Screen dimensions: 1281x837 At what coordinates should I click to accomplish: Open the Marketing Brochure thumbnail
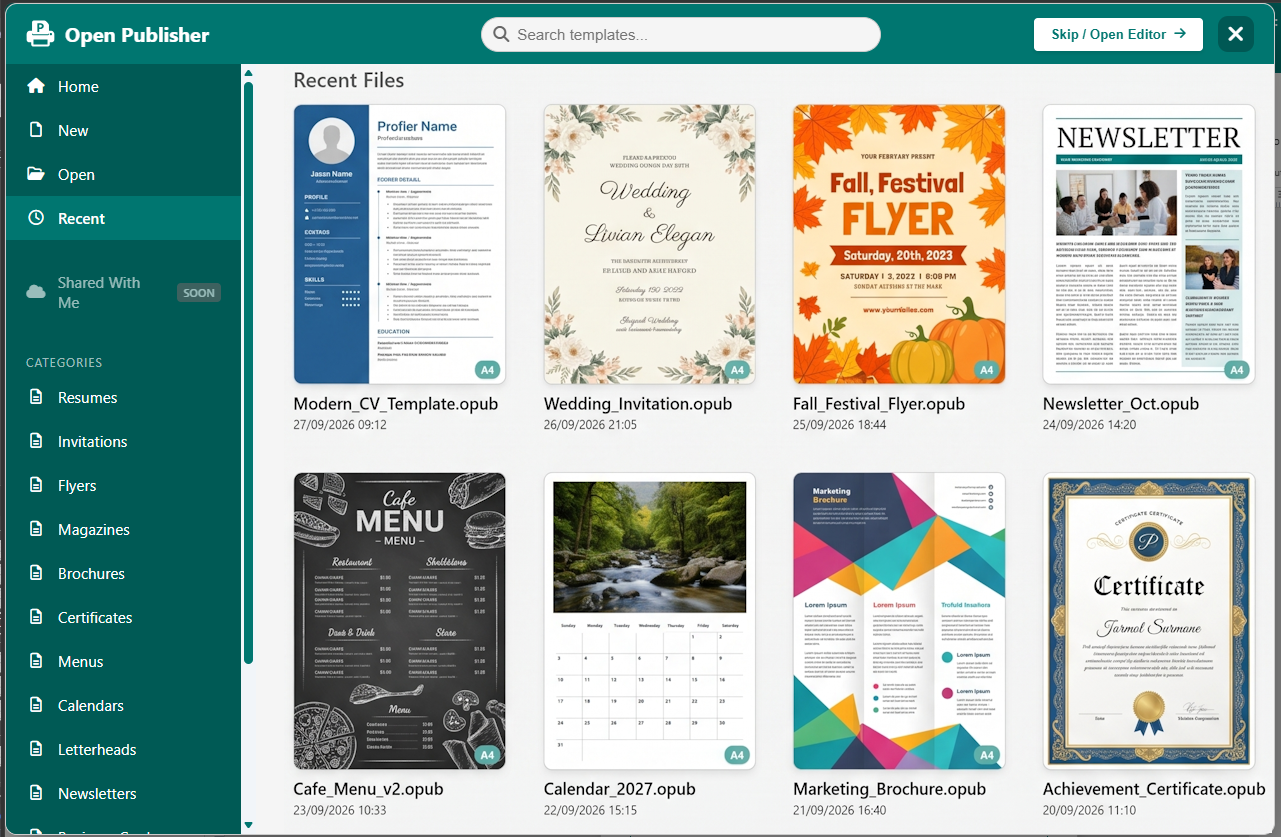coord(899,621)
